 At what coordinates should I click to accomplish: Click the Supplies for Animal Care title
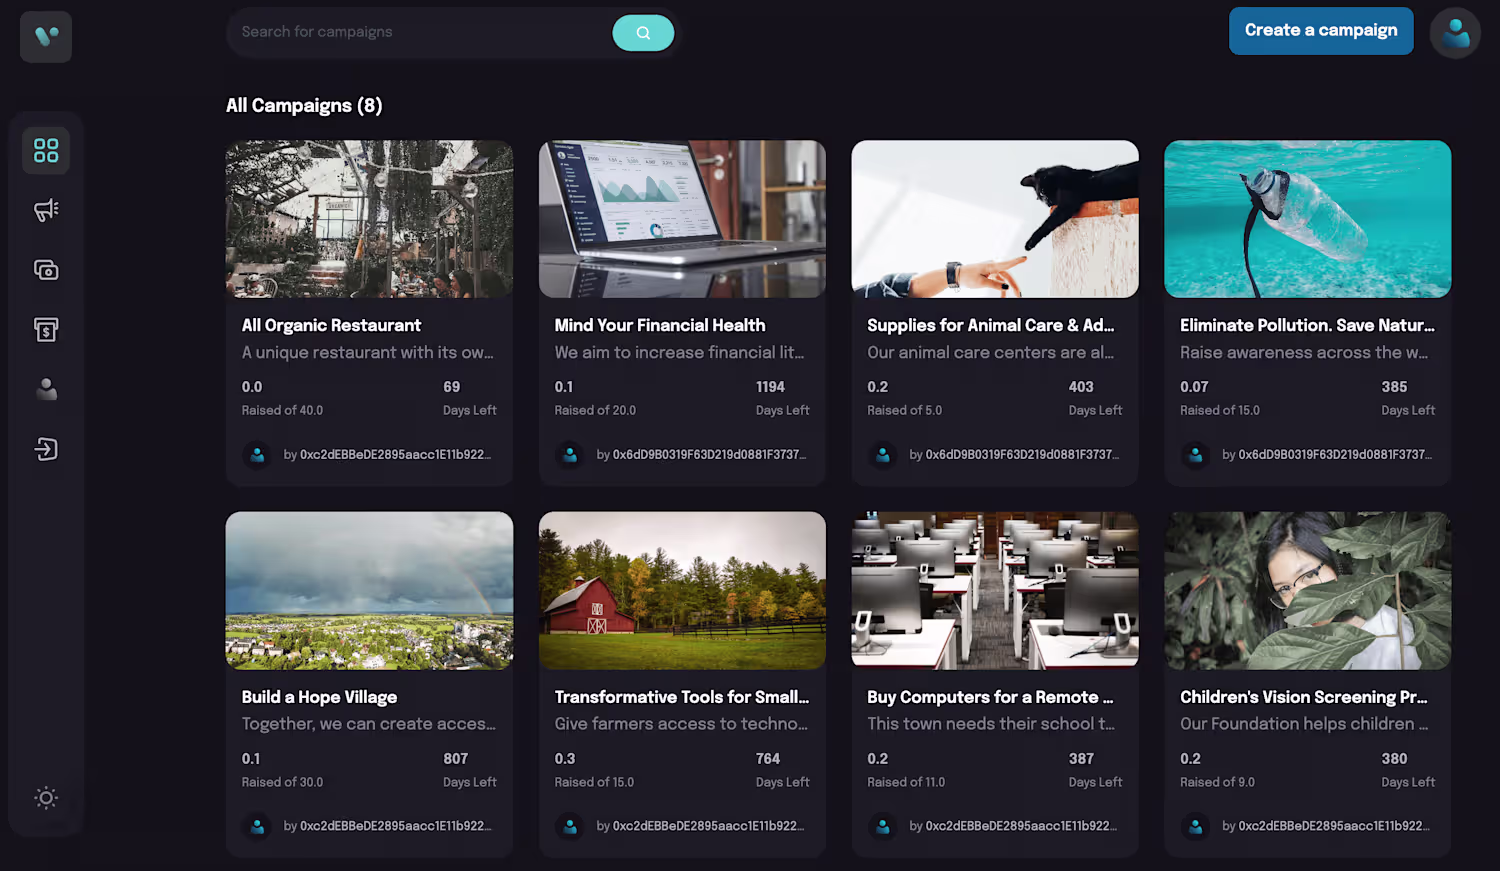click(990, 325)
